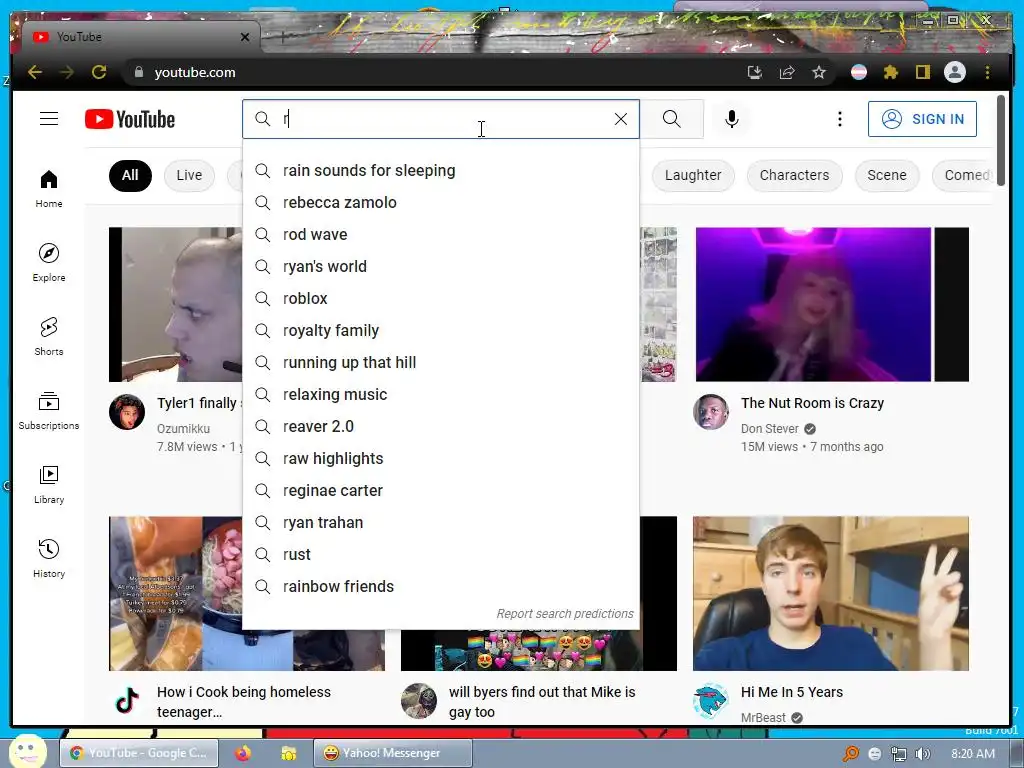Choose suggestion 'rebecca zamolo'
This screenshot has height=768, width=1024.
click(x=441, y=202)
